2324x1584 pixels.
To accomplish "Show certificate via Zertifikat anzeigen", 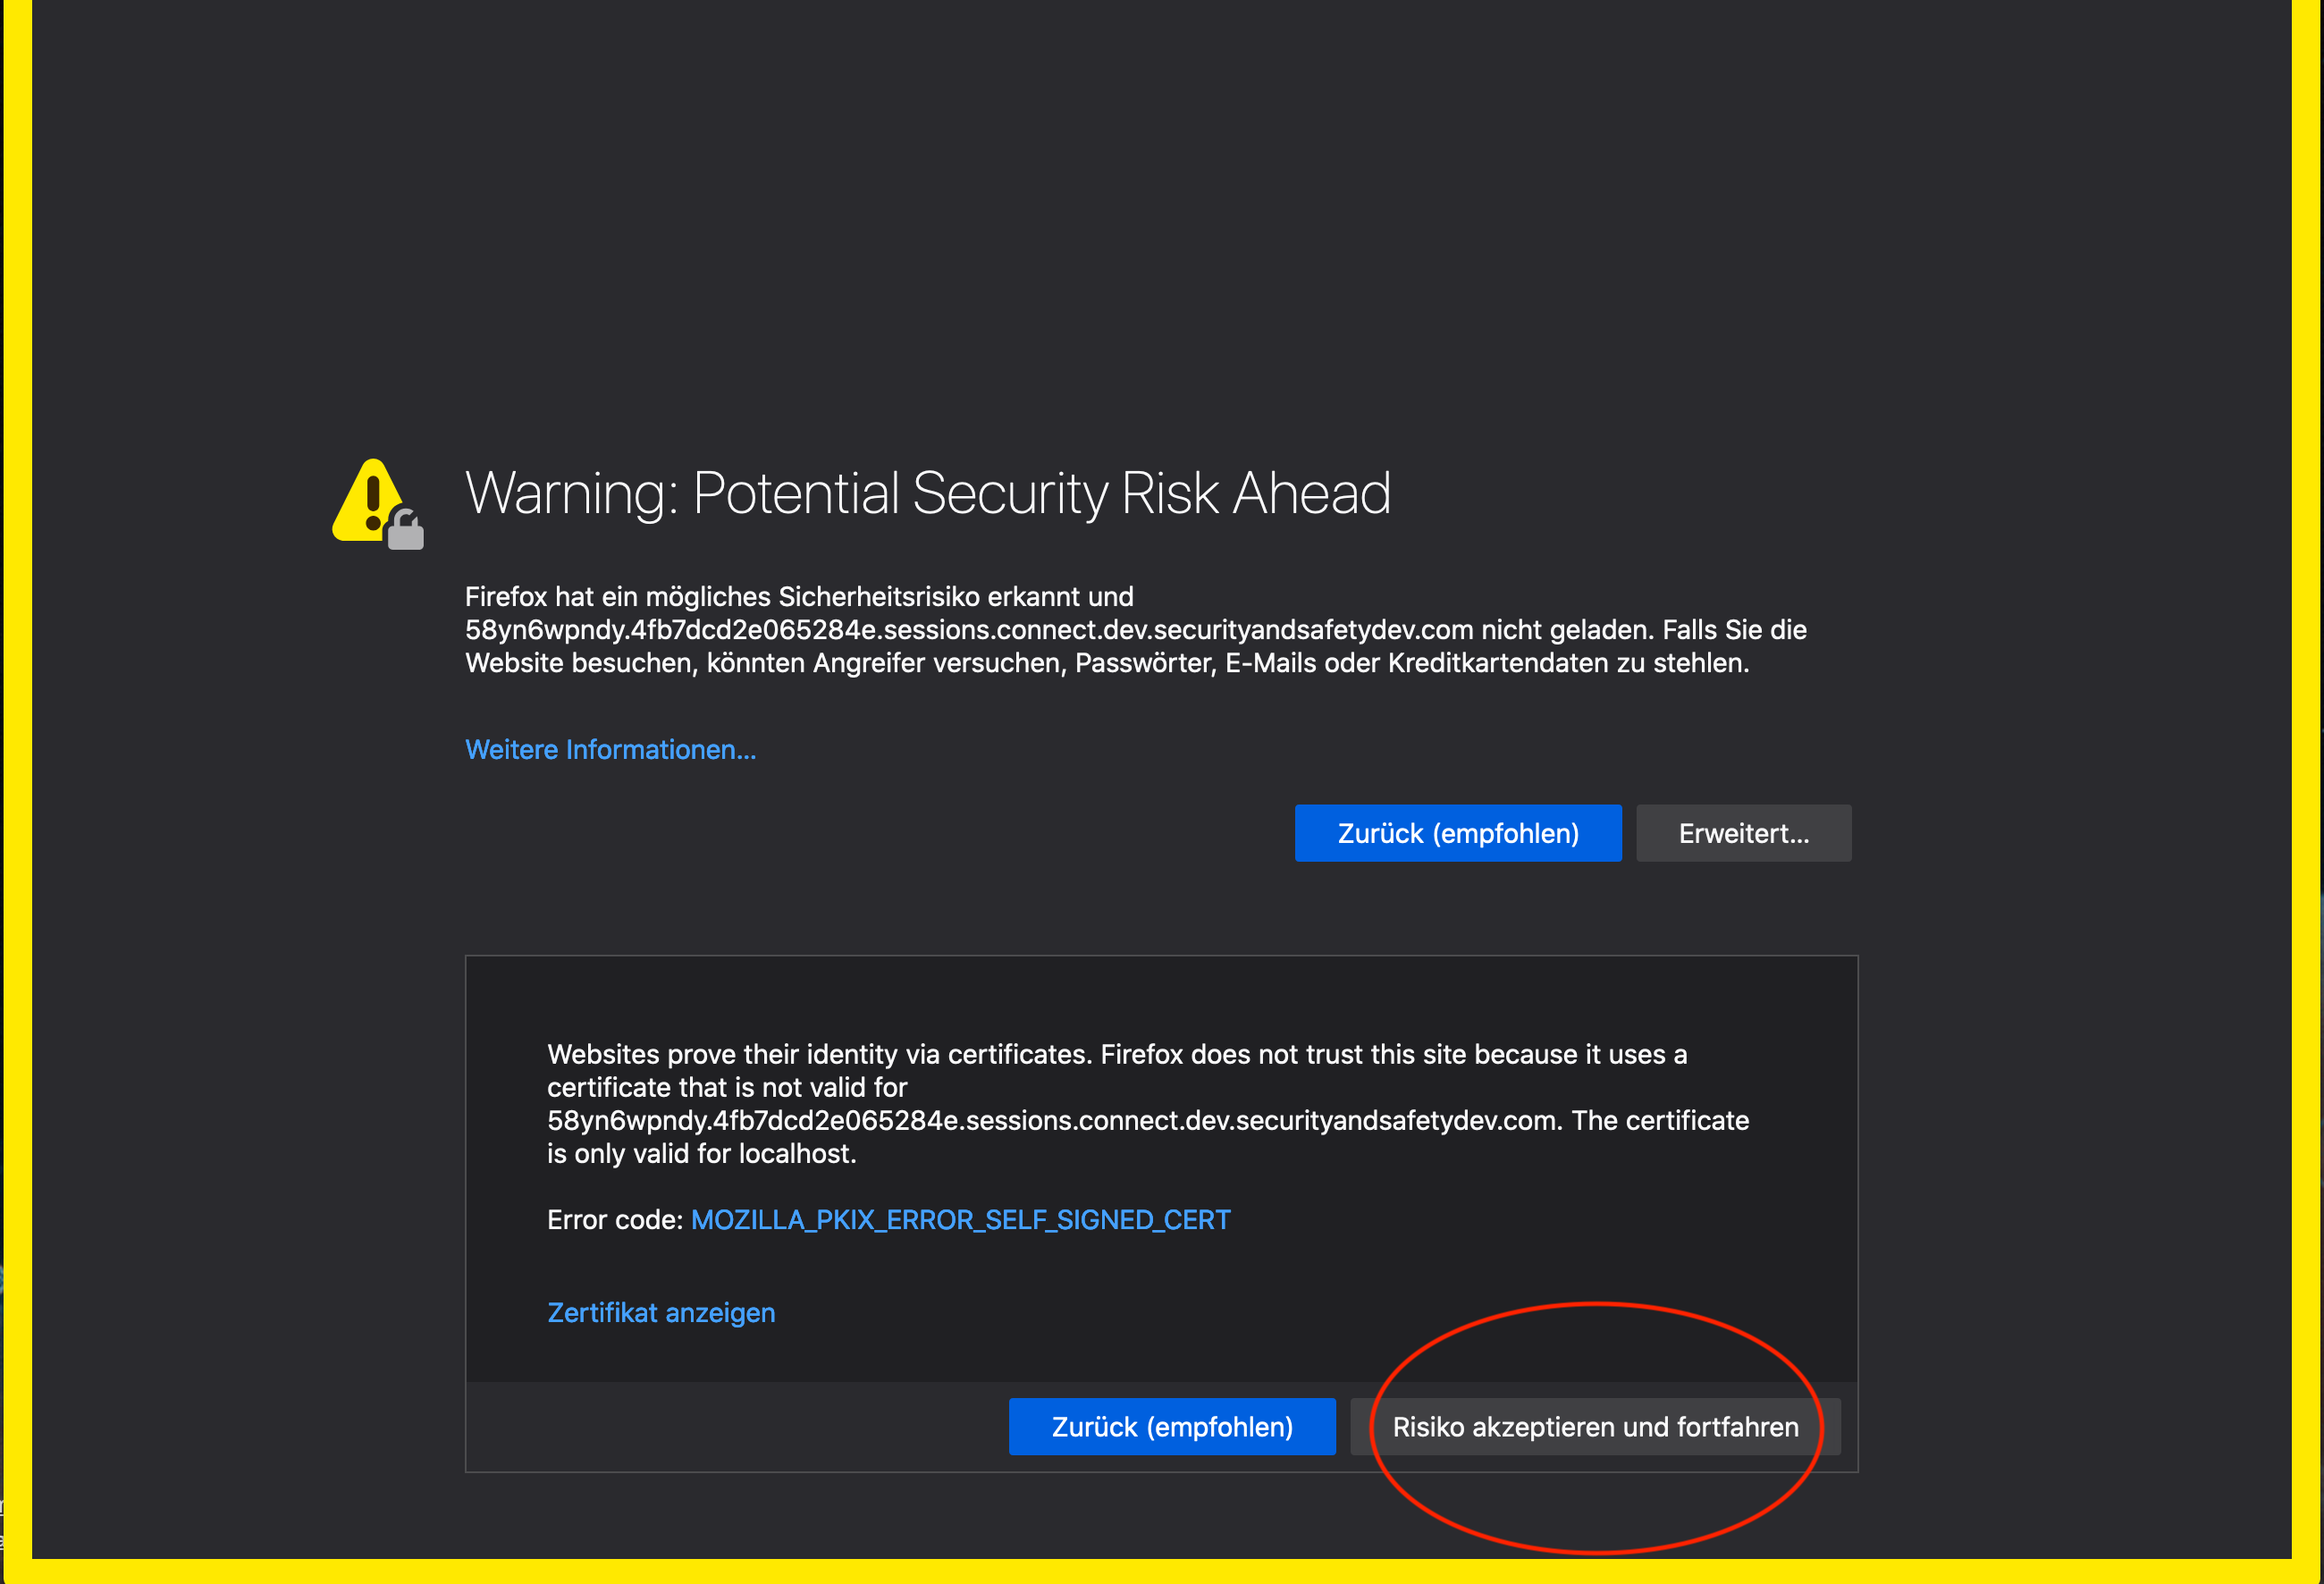I will point(661,1312).
